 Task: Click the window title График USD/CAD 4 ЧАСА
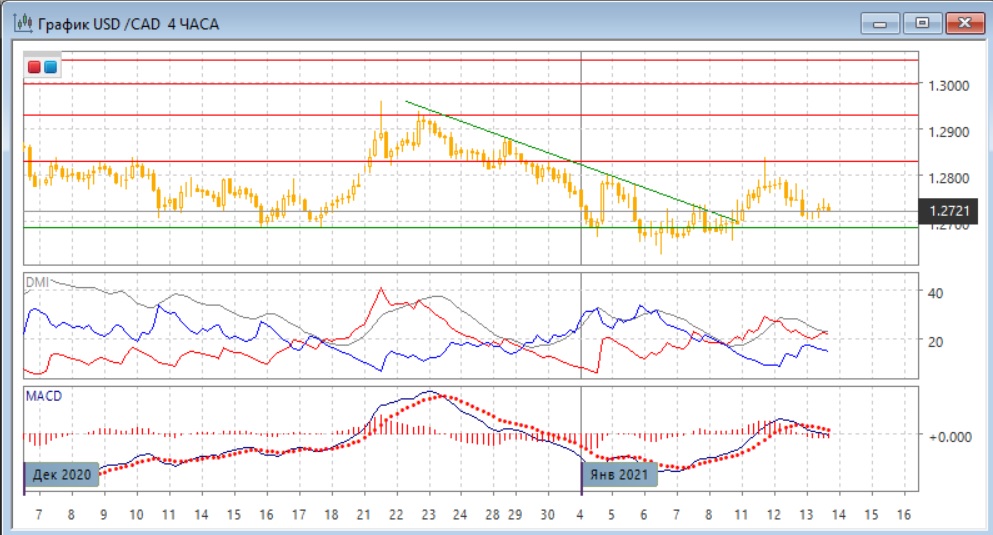(x=128, y=22)
